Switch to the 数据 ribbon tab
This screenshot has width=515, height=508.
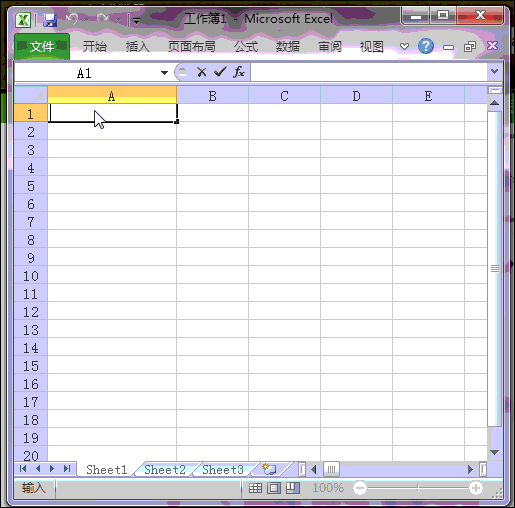pyautogui.click(x=287, y=46)
